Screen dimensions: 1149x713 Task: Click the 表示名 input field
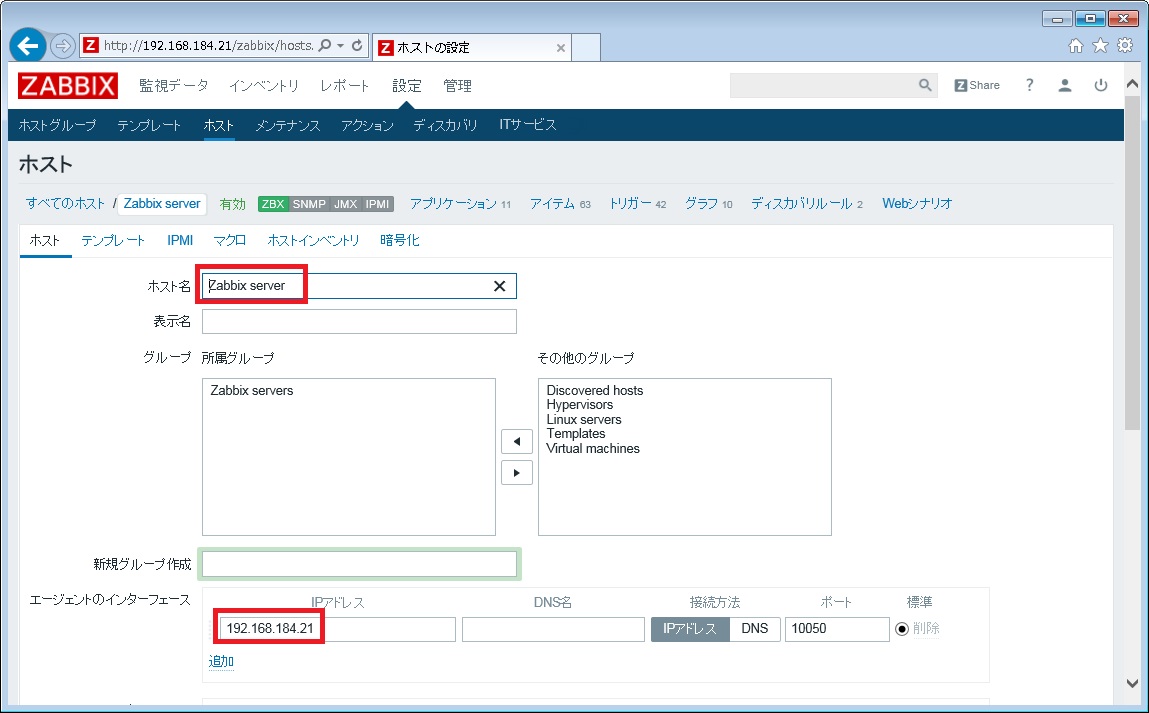[359, 322]
